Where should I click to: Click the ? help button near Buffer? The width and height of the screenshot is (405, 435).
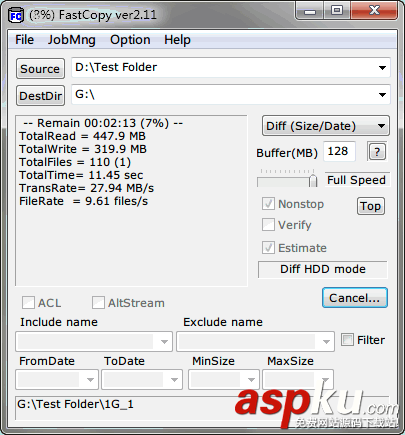tap(377, 152)
